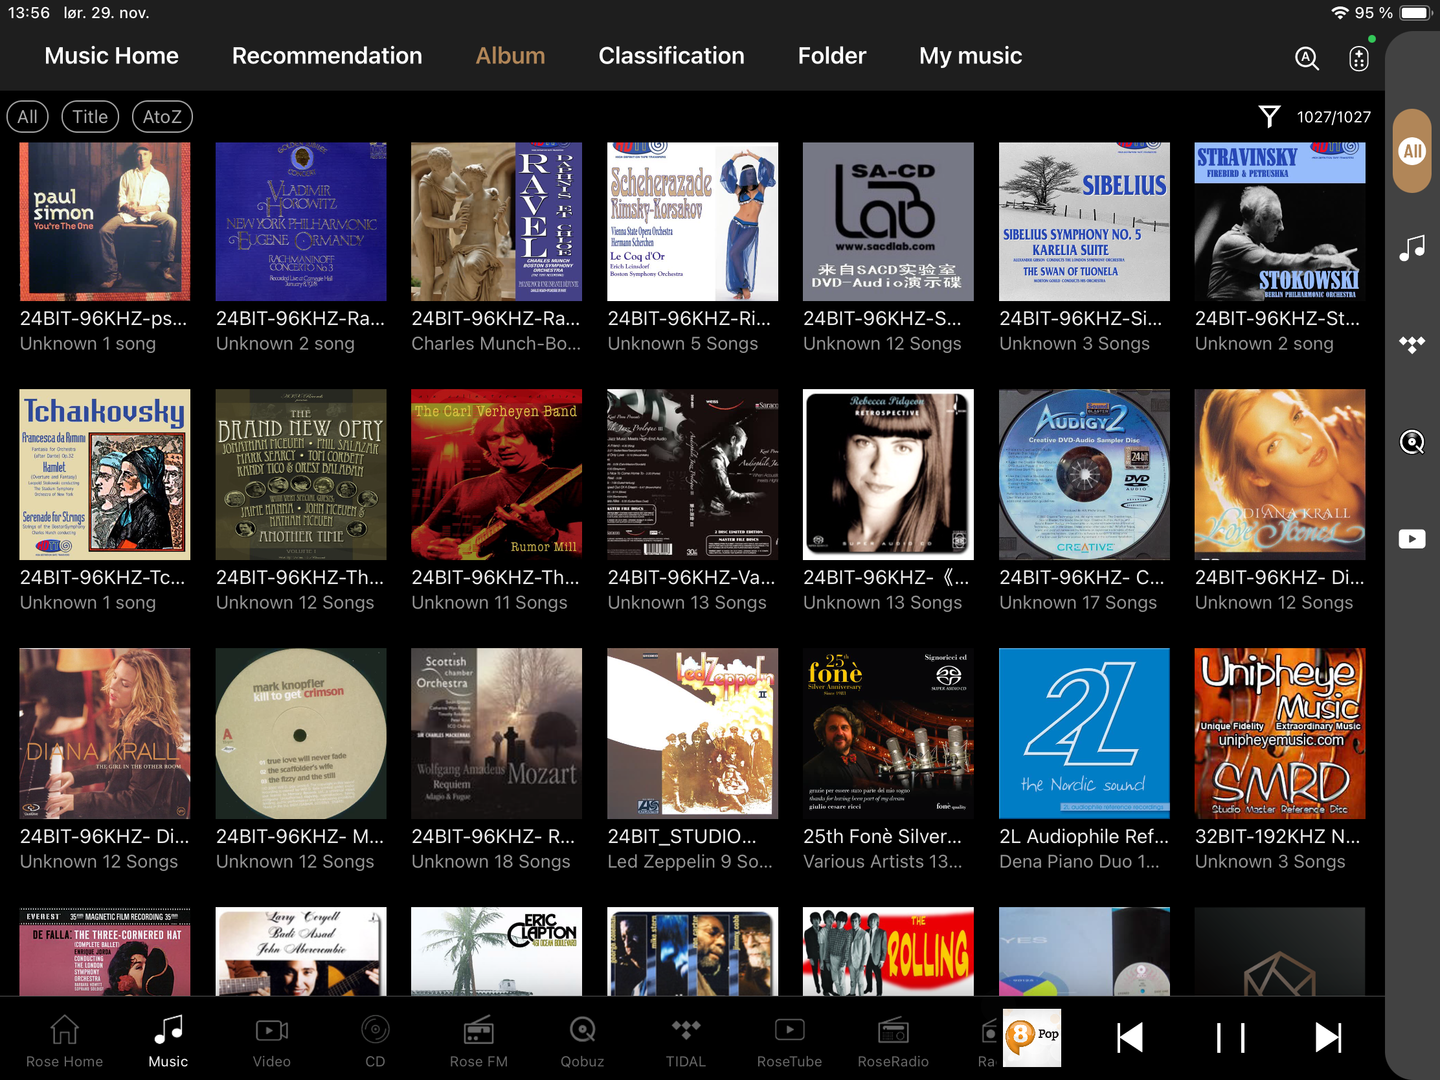1440x1080 pixels.
Task: Open the SA-CD Lab album cover
Action: point(888,221)
